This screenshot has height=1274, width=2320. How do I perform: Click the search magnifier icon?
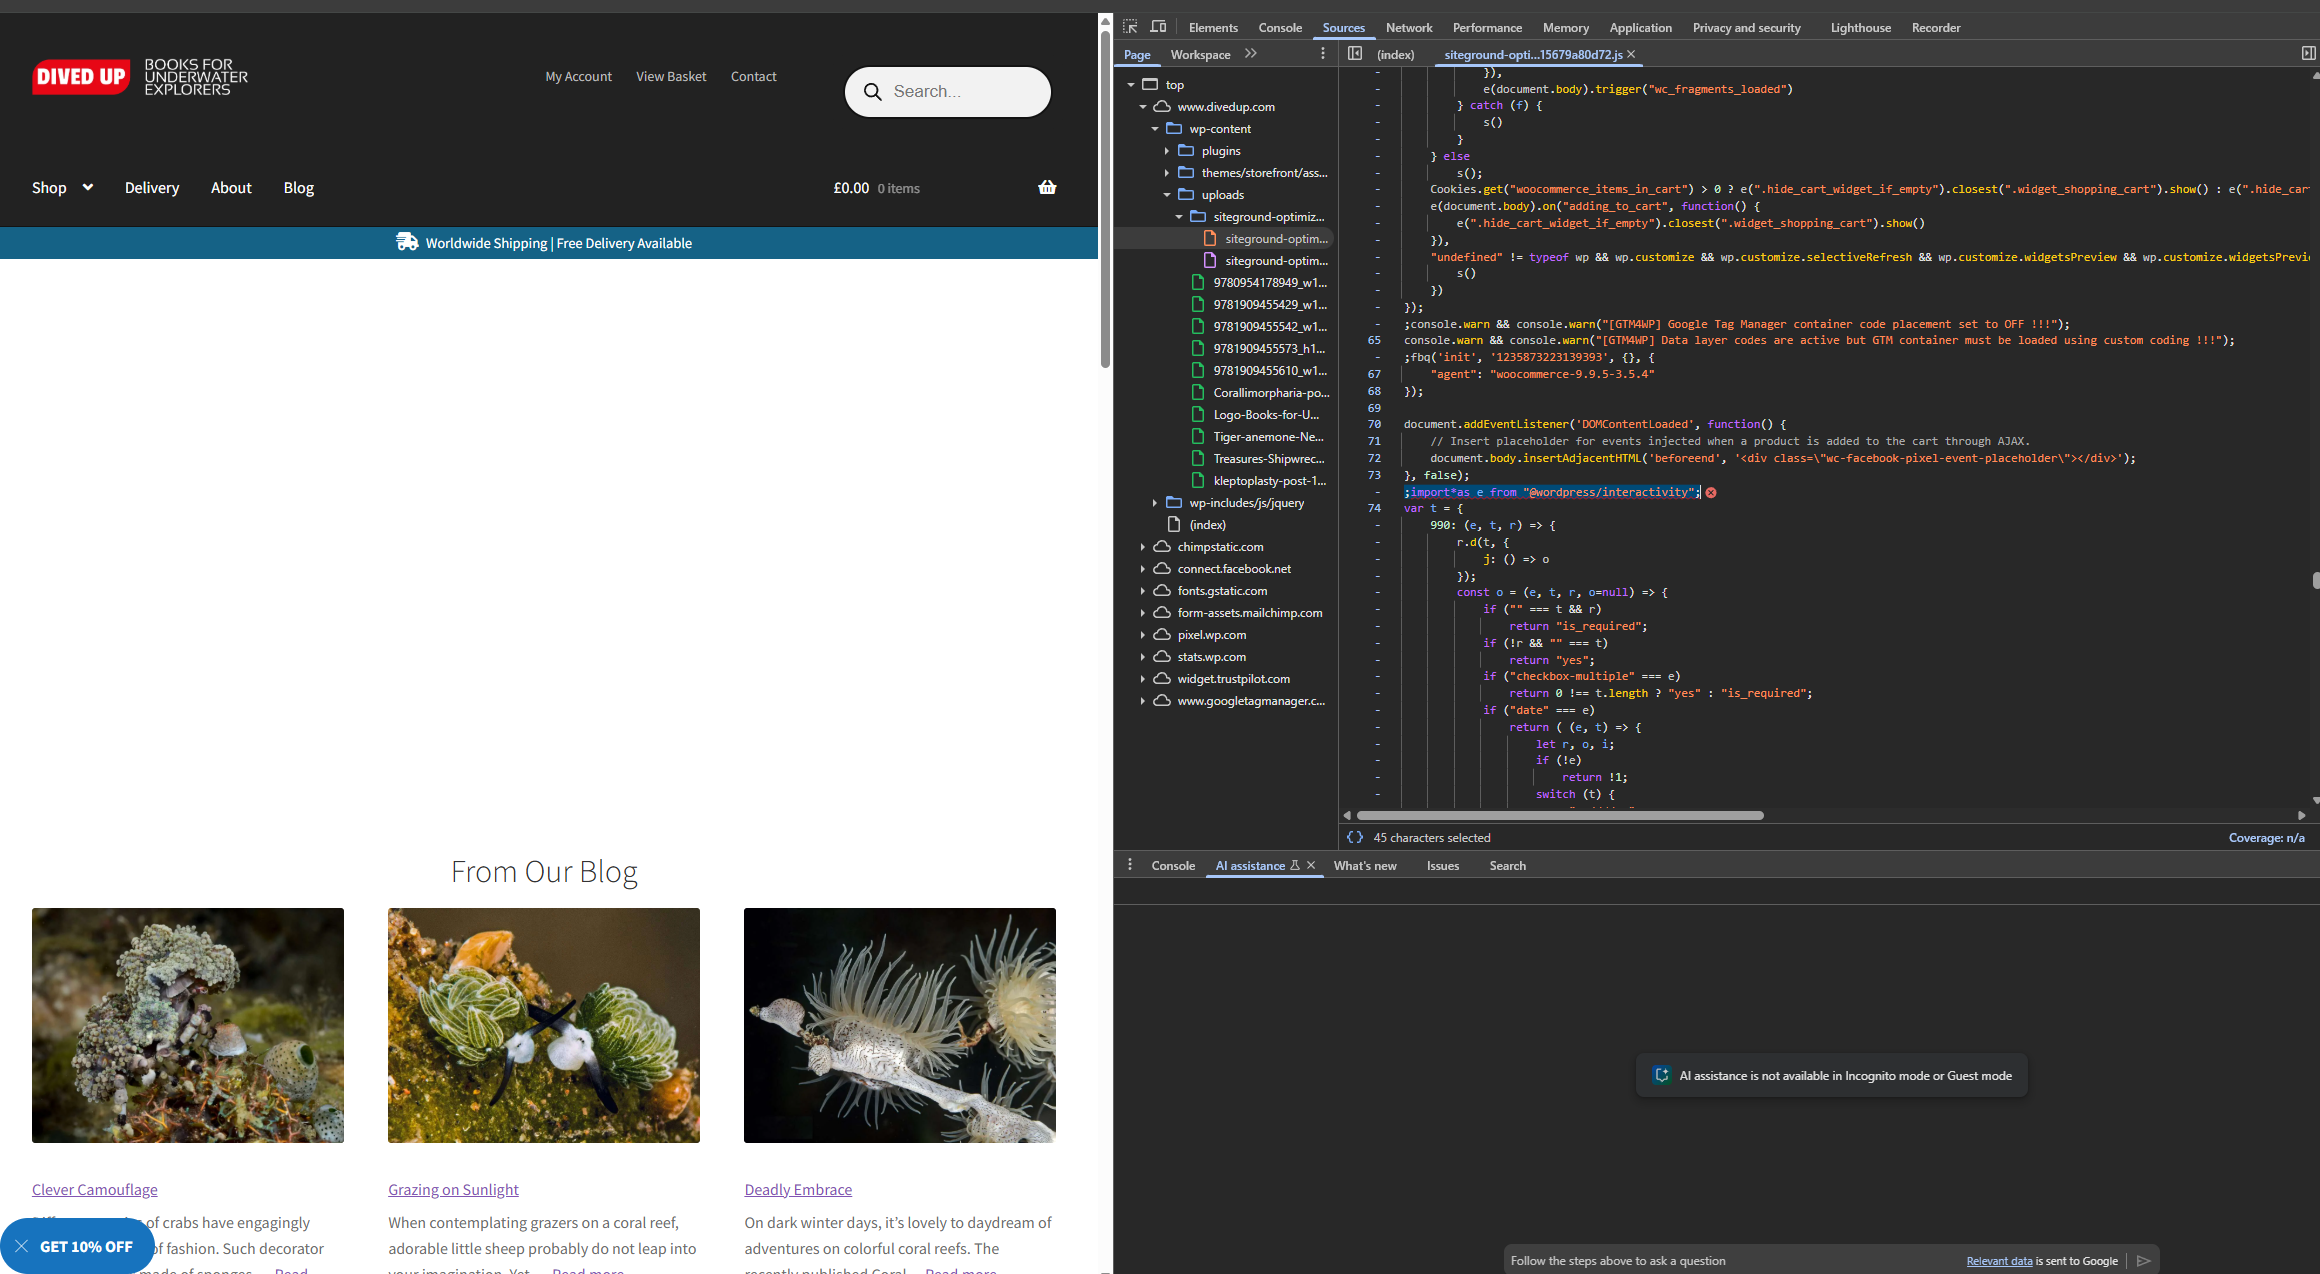873,92
